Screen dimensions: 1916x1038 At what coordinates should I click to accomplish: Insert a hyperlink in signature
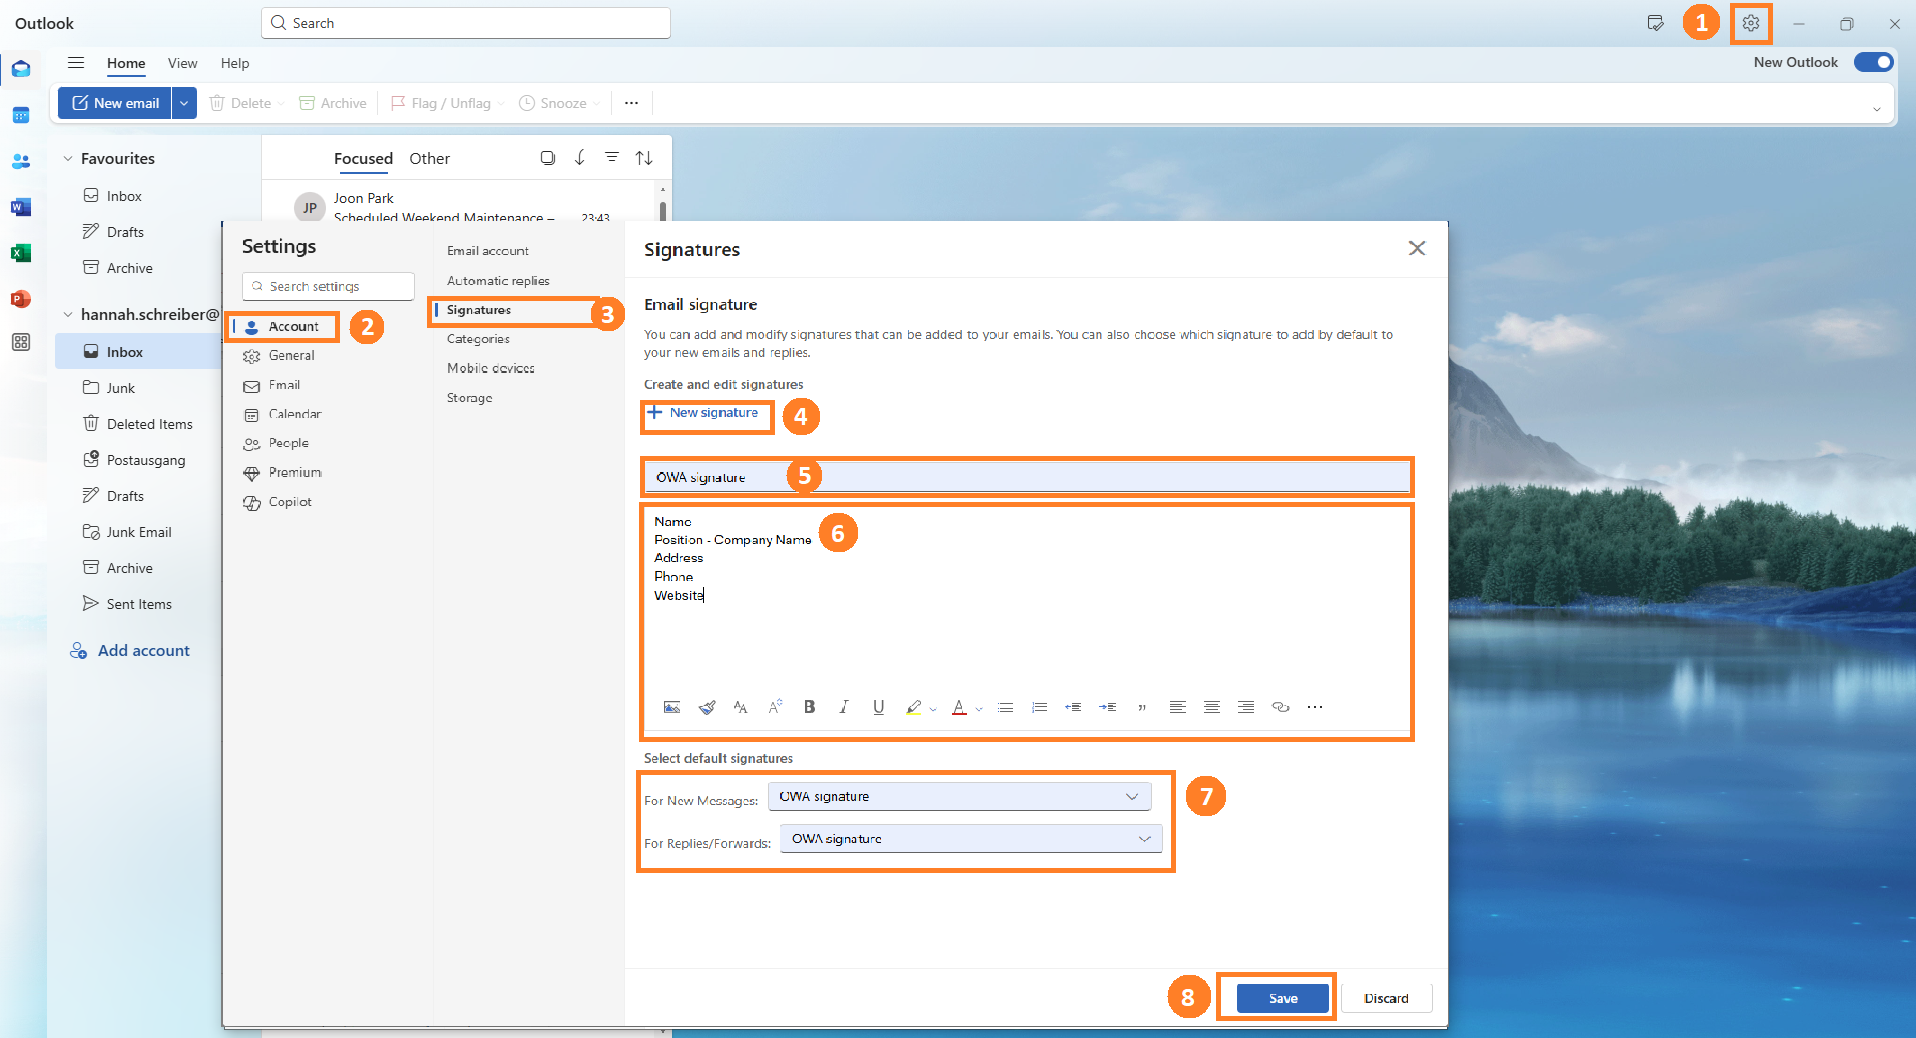coord(1280,707)
